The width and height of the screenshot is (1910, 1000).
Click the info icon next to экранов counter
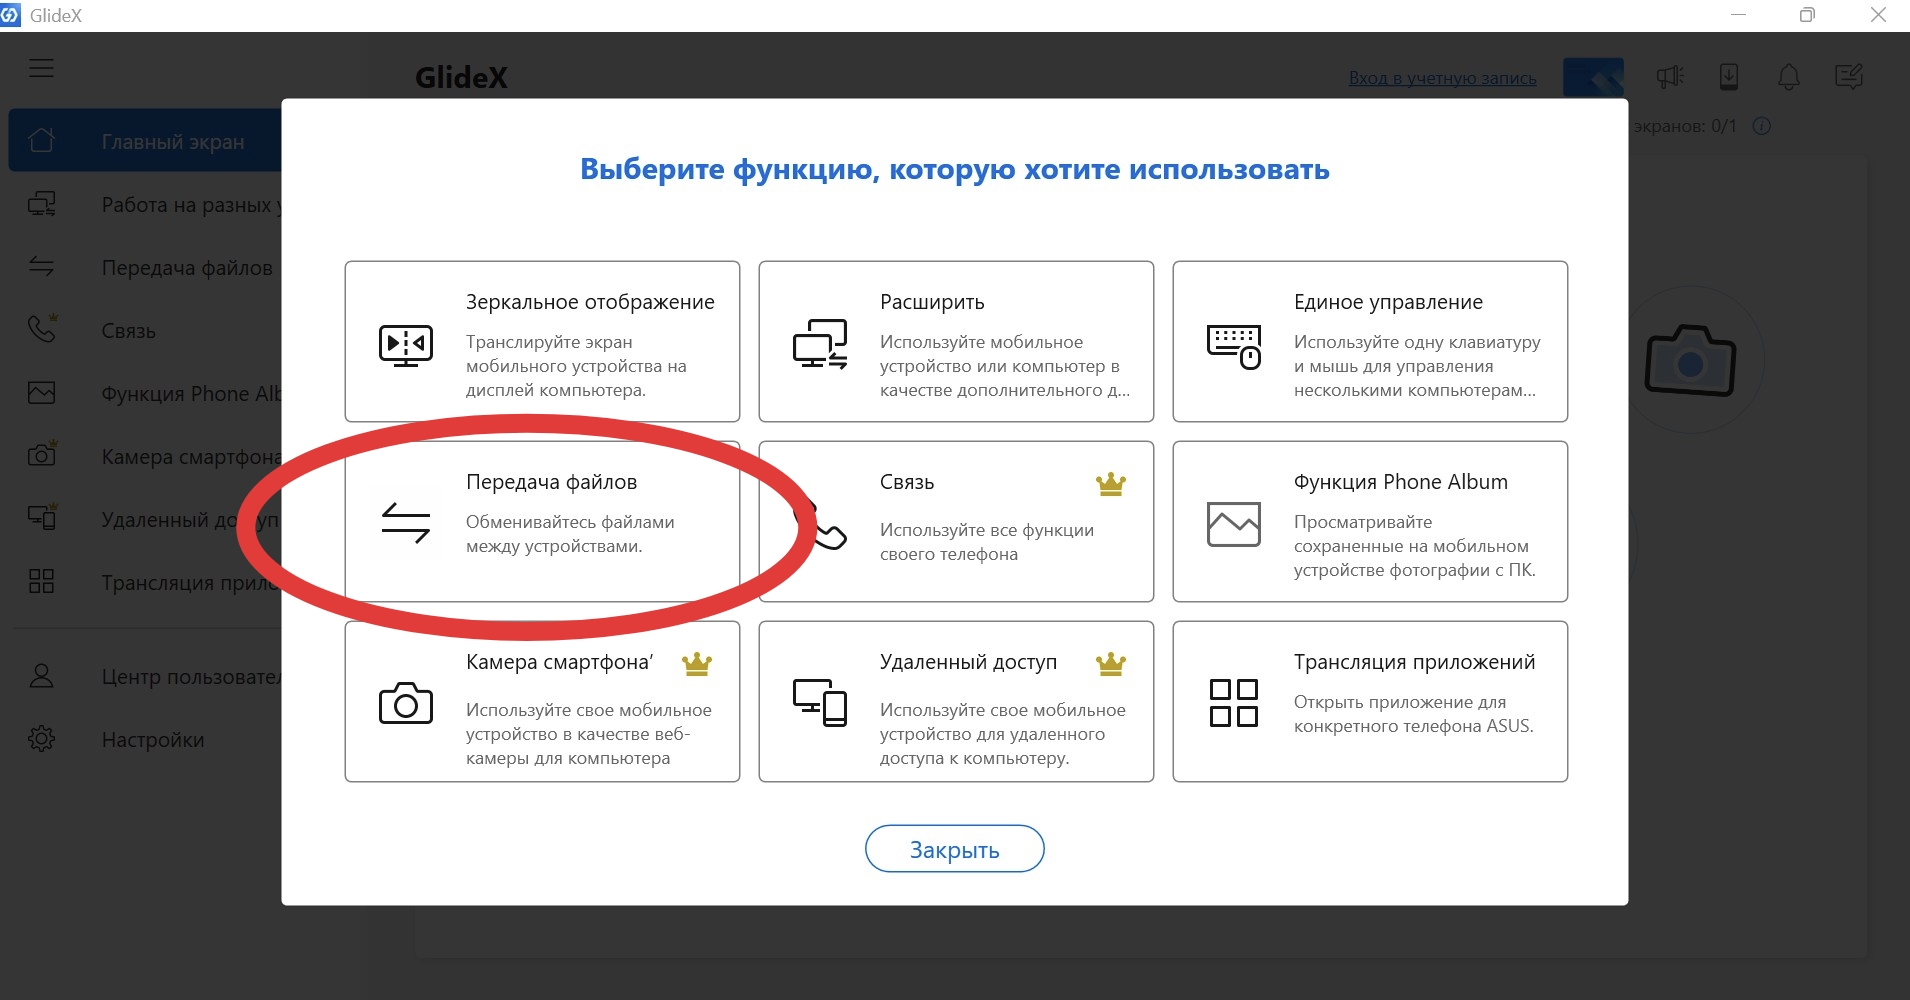click(x=1762, y=126)
